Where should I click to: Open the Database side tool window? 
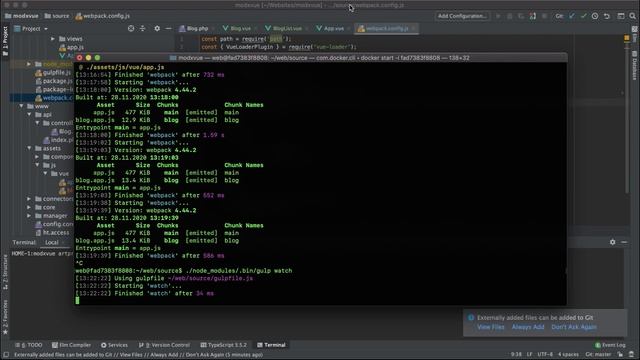click(635, 65)
